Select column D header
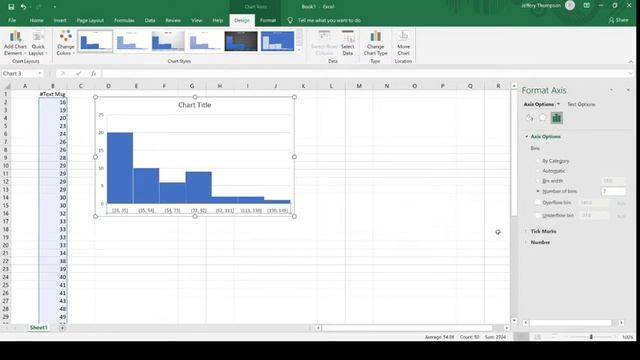 (108, 86)
